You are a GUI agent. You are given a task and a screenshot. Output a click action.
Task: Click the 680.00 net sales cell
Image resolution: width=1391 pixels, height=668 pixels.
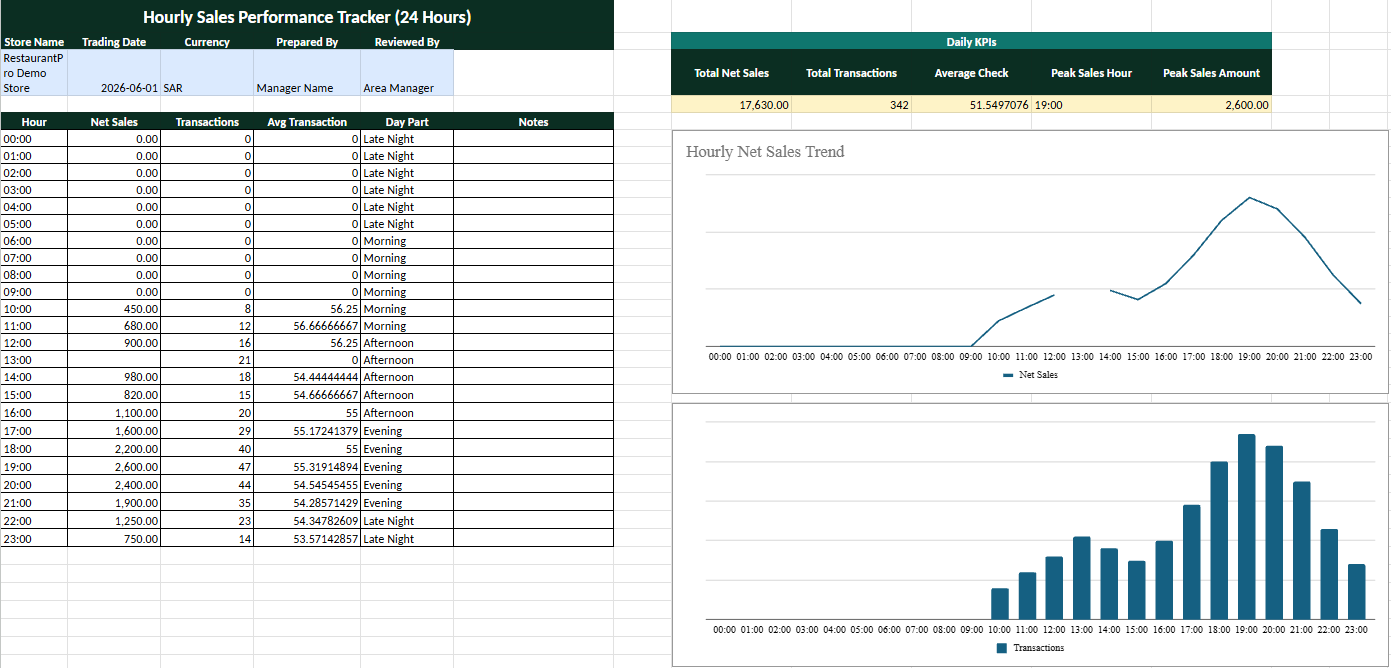pos(114,326)
